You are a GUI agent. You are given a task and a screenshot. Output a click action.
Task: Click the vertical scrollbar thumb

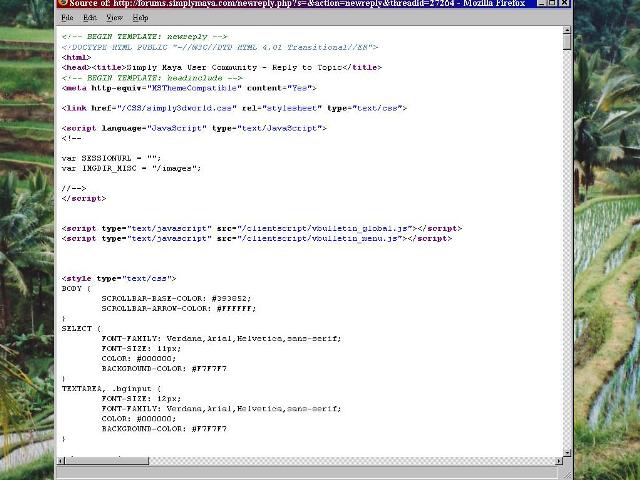pyautogui.click(x=567, y=42)
